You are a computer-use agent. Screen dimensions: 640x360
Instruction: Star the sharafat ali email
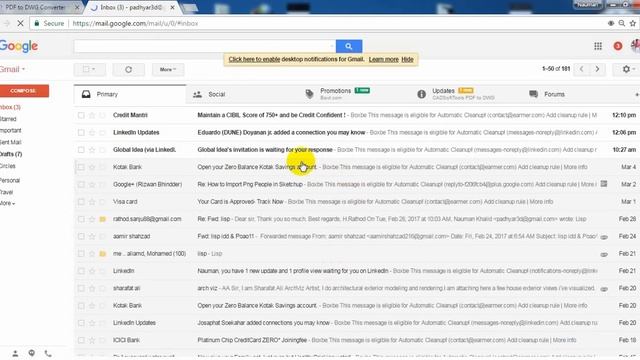[92, 288]
